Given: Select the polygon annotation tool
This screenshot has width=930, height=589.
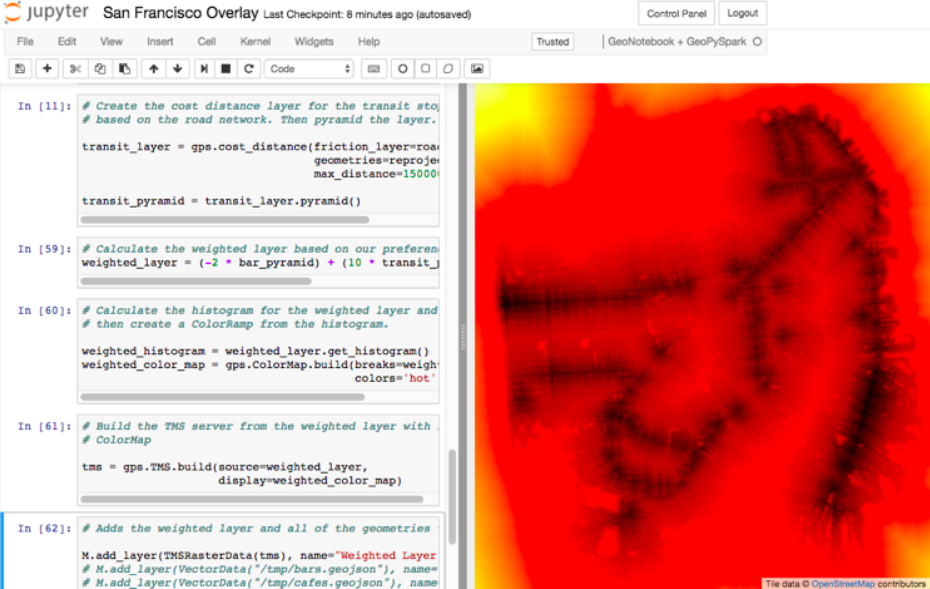Looking at the screenshot, I should 449,69.
